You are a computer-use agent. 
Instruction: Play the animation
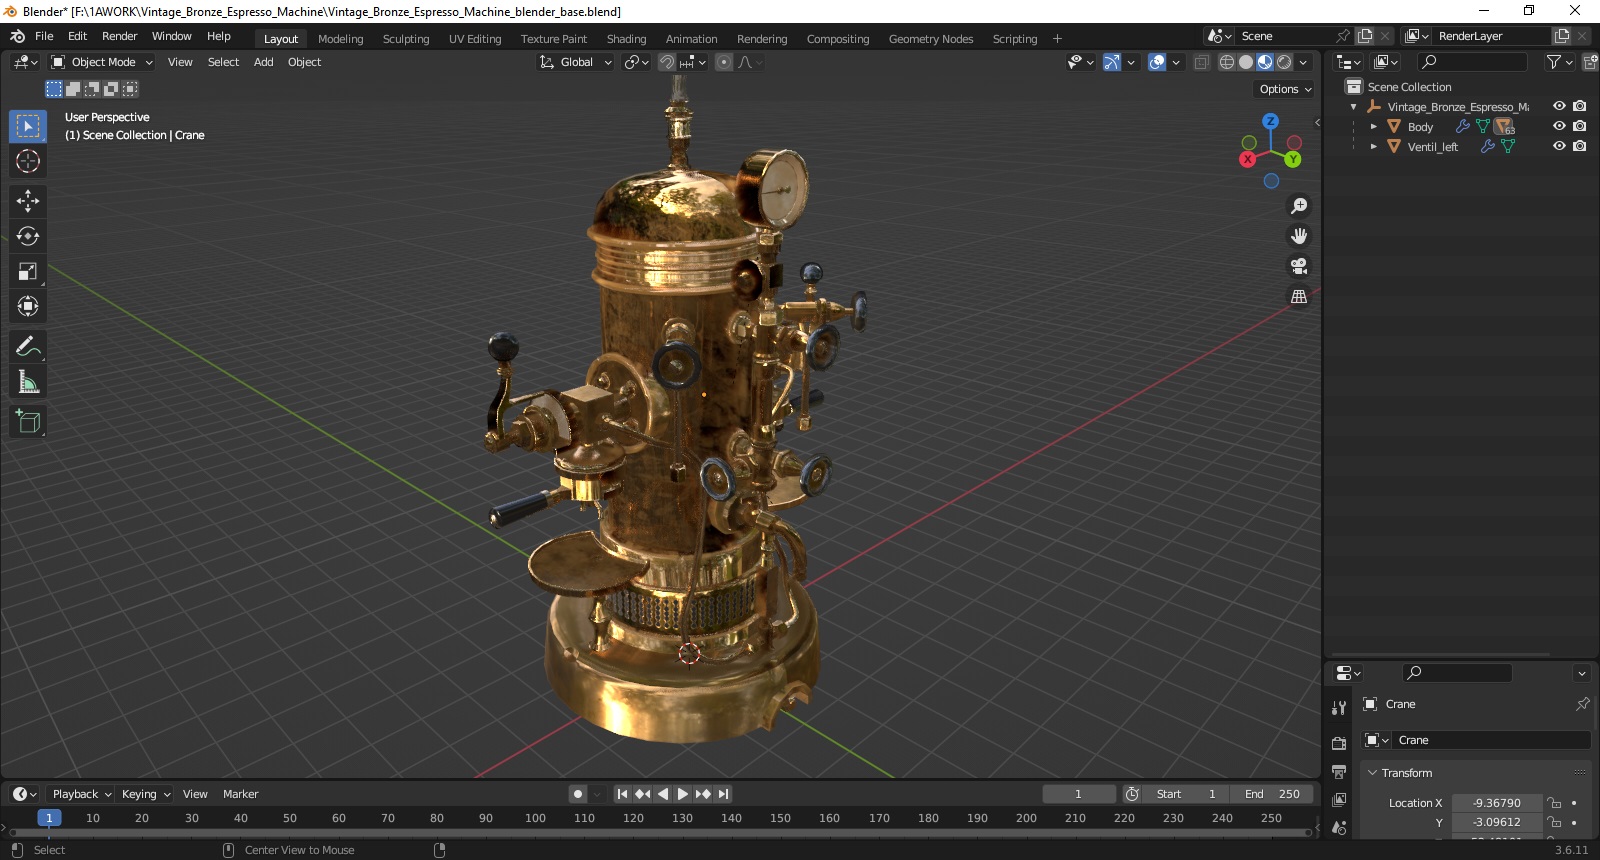[x=683, y=794]
